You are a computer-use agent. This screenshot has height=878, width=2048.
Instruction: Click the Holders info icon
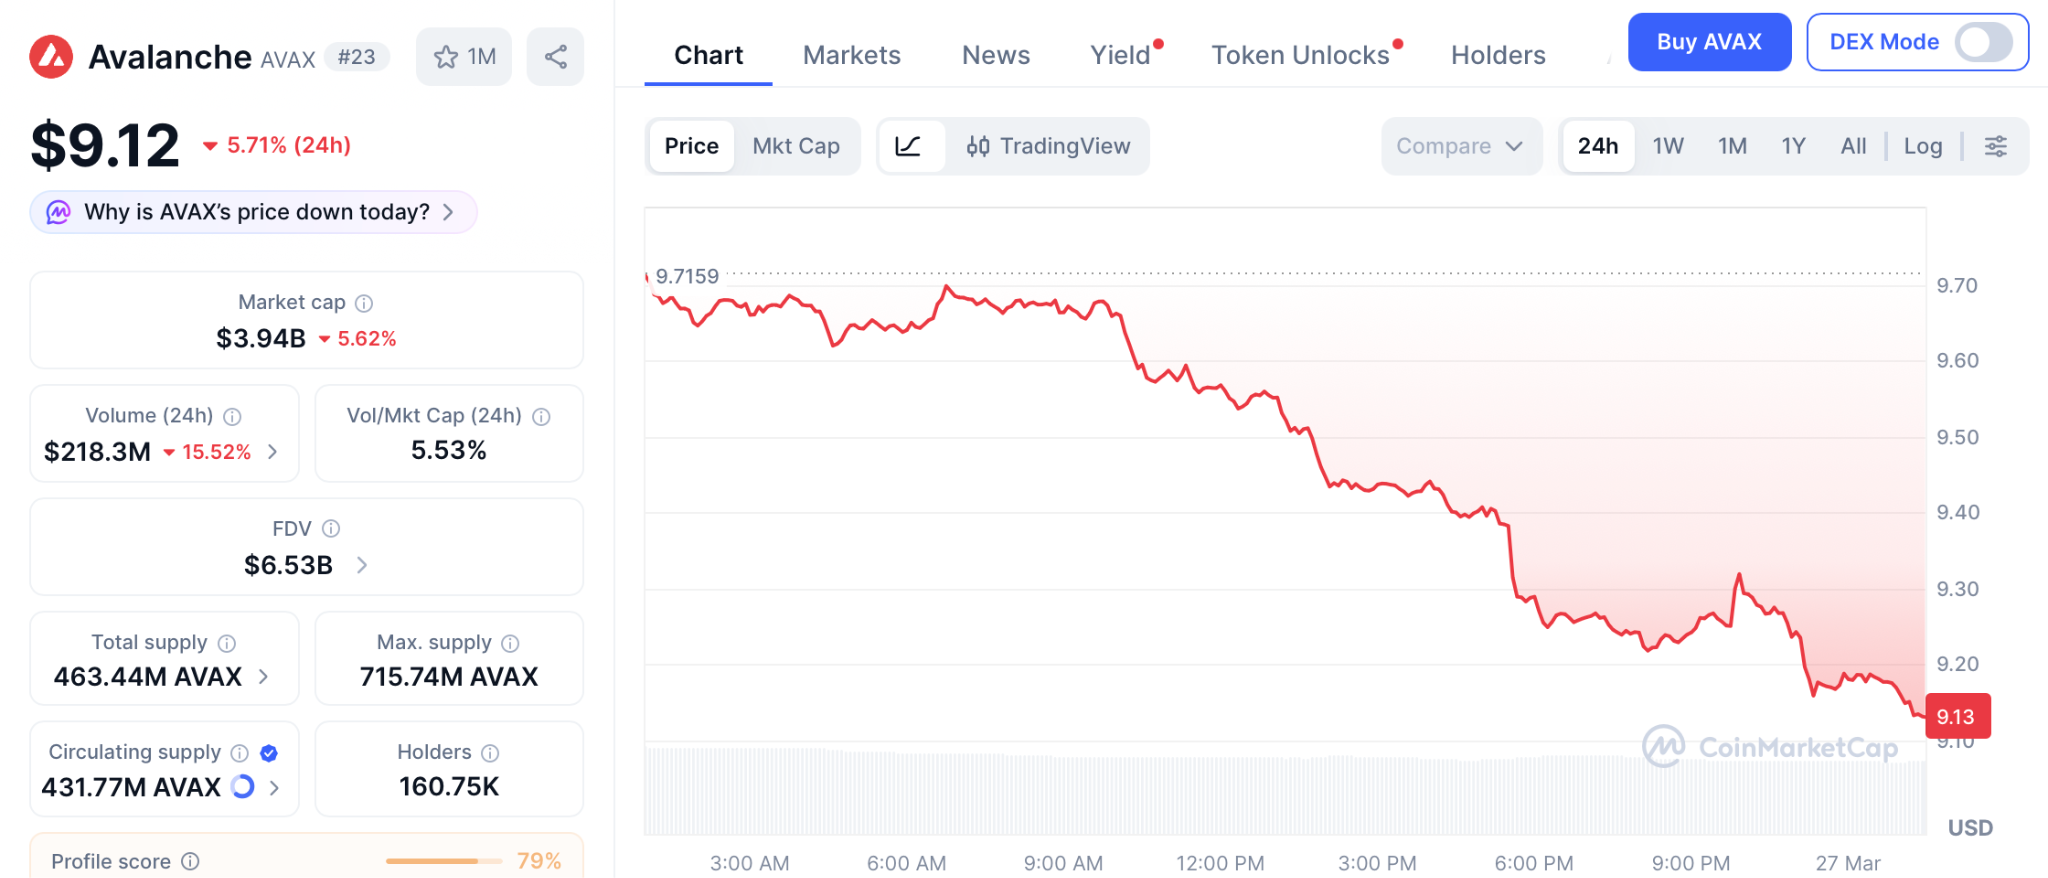click(490, 752)
